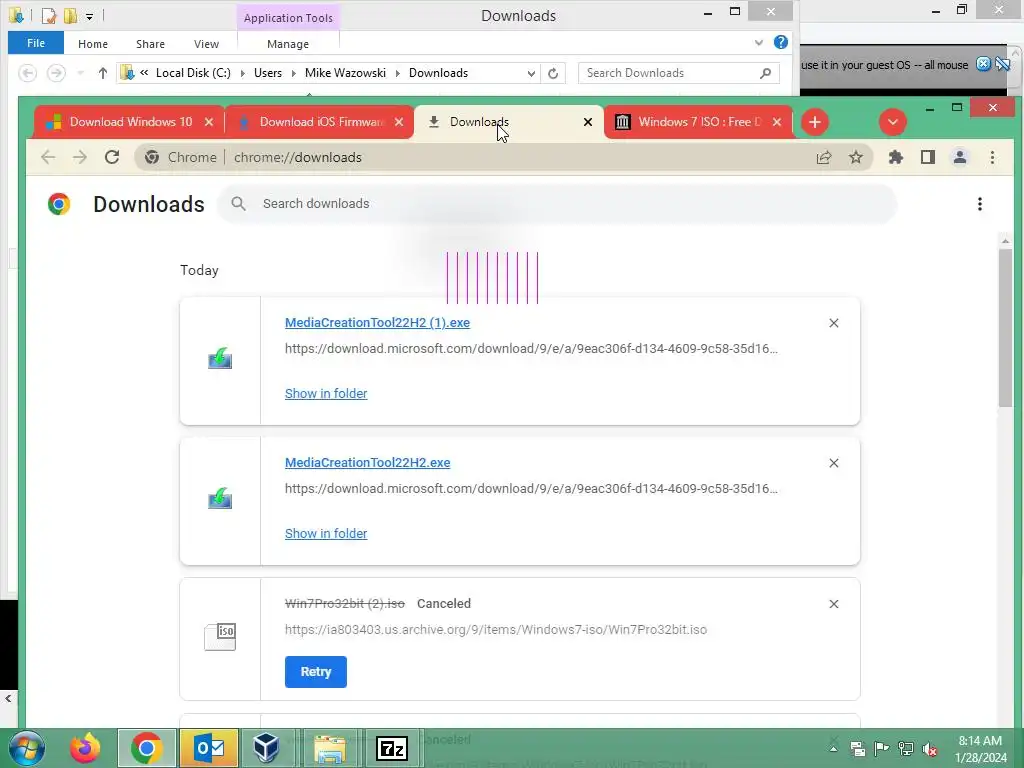Remove MediaCreationTool22H2.exe entry from list
Viewport: 1024px width, 768px height.
834,463
